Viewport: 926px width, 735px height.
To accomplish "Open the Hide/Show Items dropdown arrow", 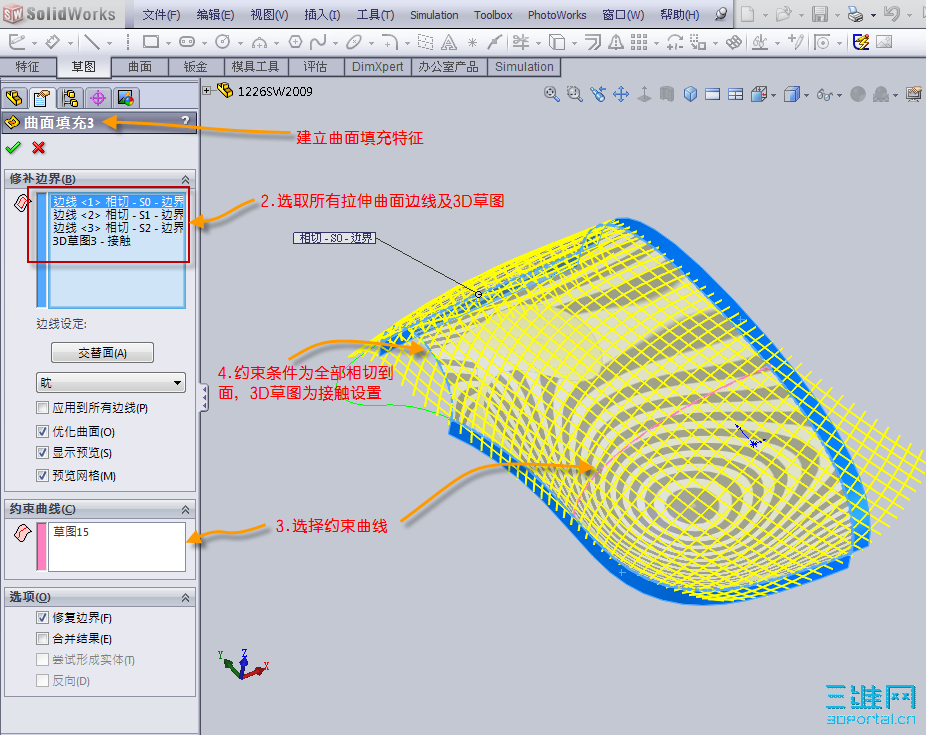I will click(839, 96).
